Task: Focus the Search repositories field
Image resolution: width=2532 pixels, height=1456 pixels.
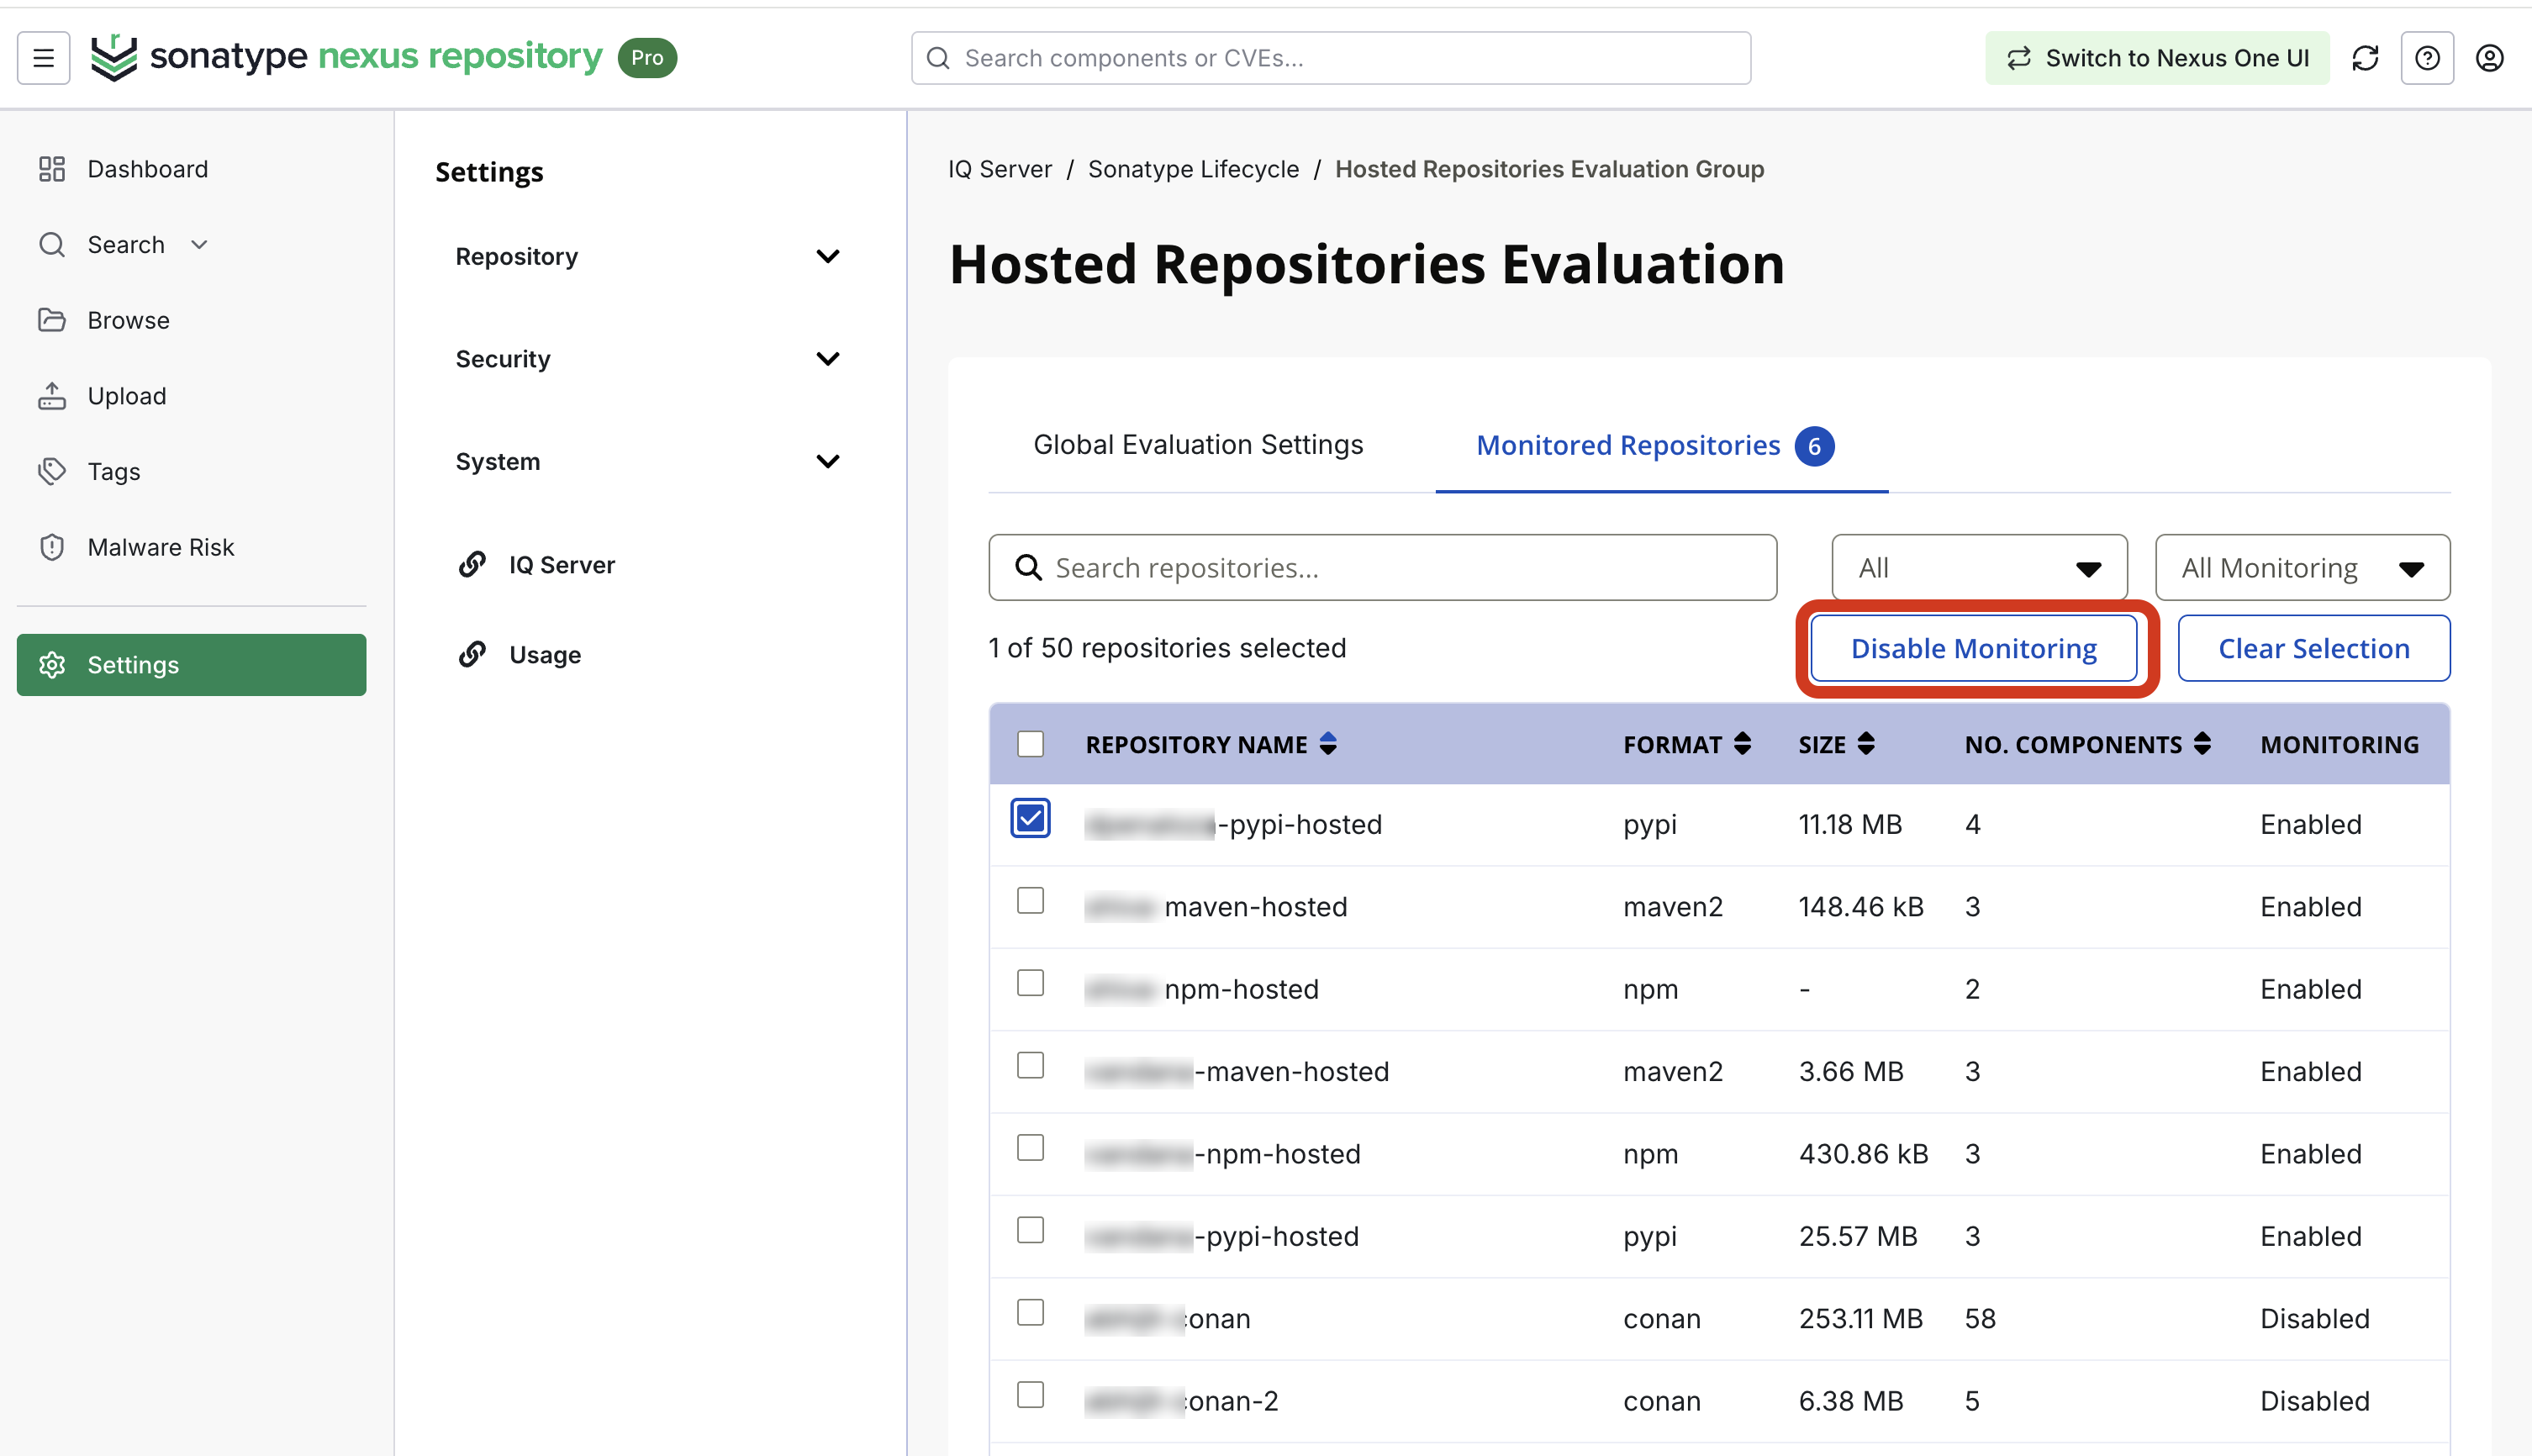Action: pos(1382,568)
